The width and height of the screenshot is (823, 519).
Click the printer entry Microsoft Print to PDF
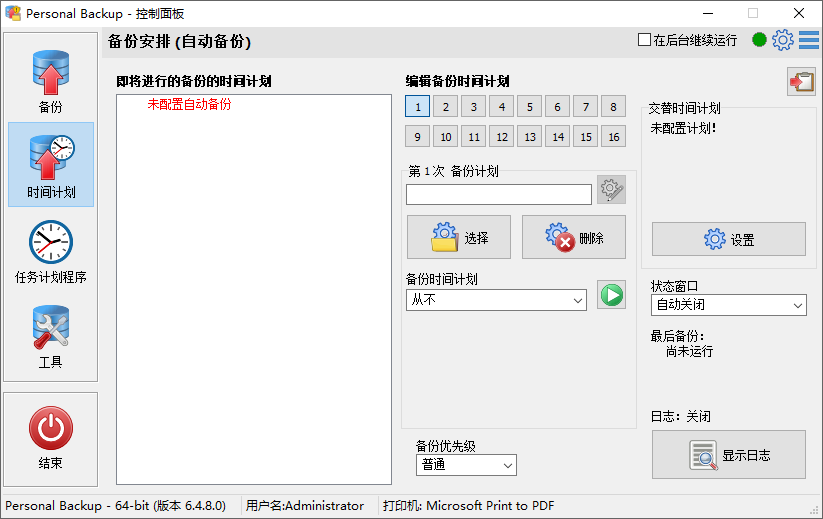[468, 506]
